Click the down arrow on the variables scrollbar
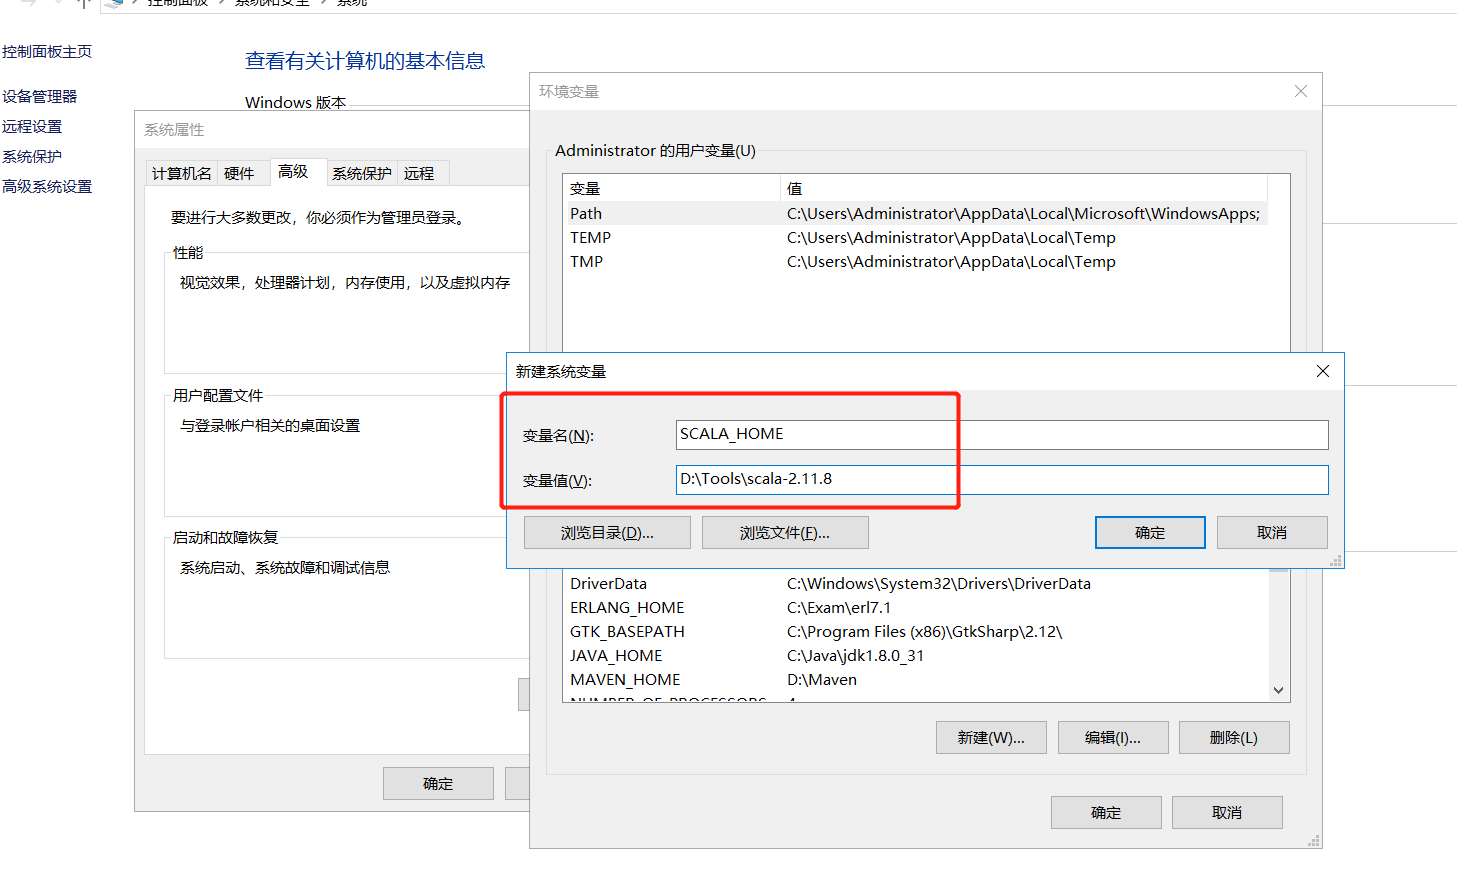 [x=1277, y=690]
